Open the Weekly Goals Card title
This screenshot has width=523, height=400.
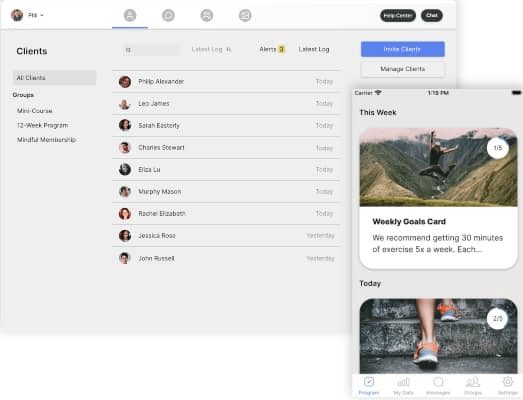[x=409, y=222]
